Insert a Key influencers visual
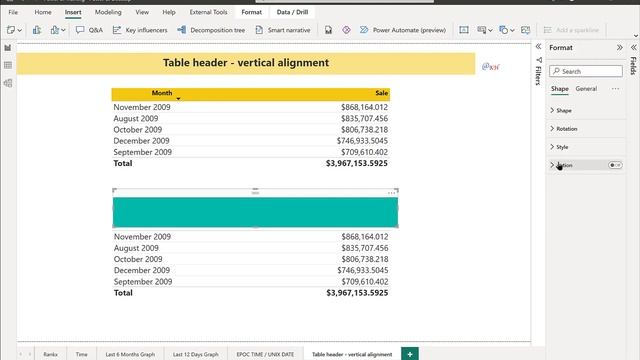640x360 pixels. click(140, 30)
